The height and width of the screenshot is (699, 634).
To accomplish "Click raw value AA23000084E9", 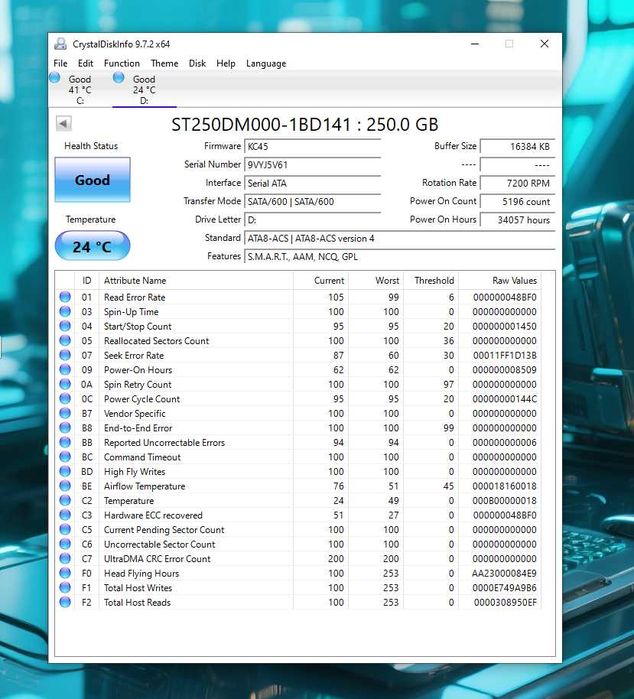I will [x=504, y=574].
